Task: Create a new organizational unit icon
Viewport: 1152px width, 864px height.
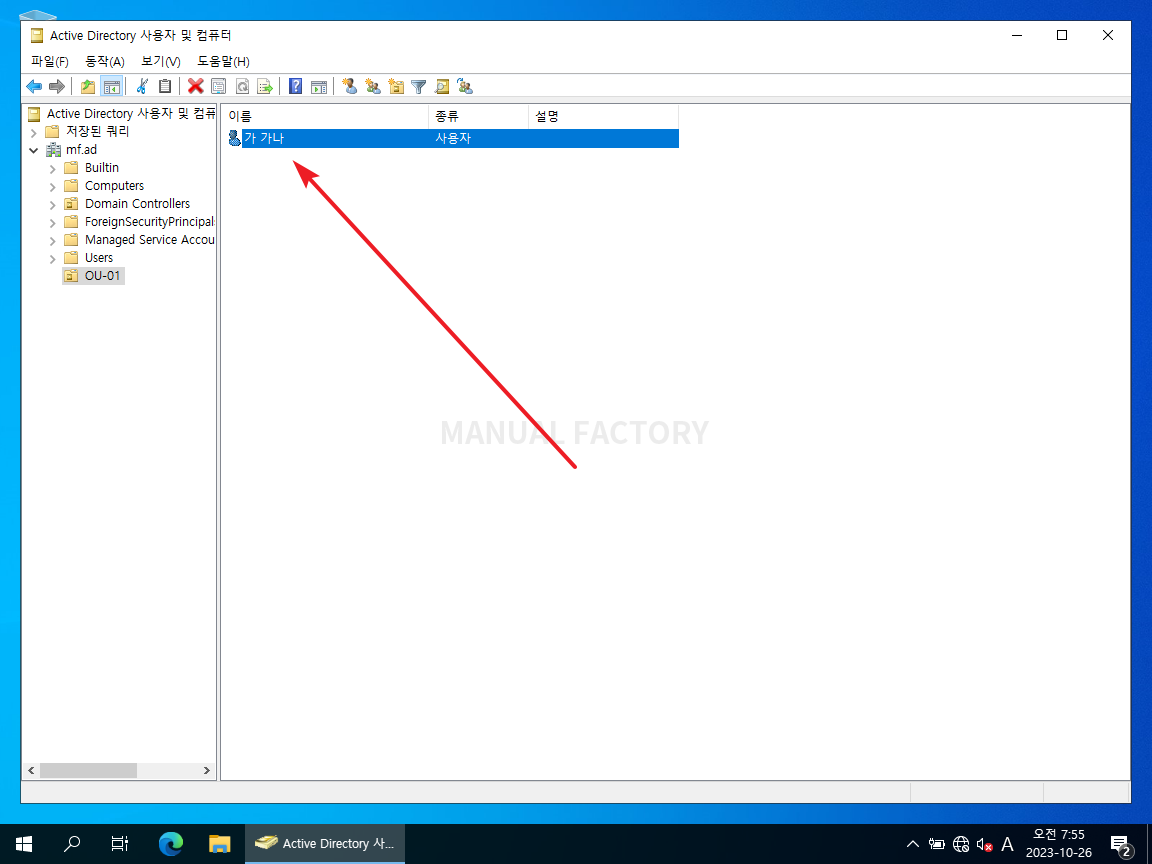Action: point(396,87)
